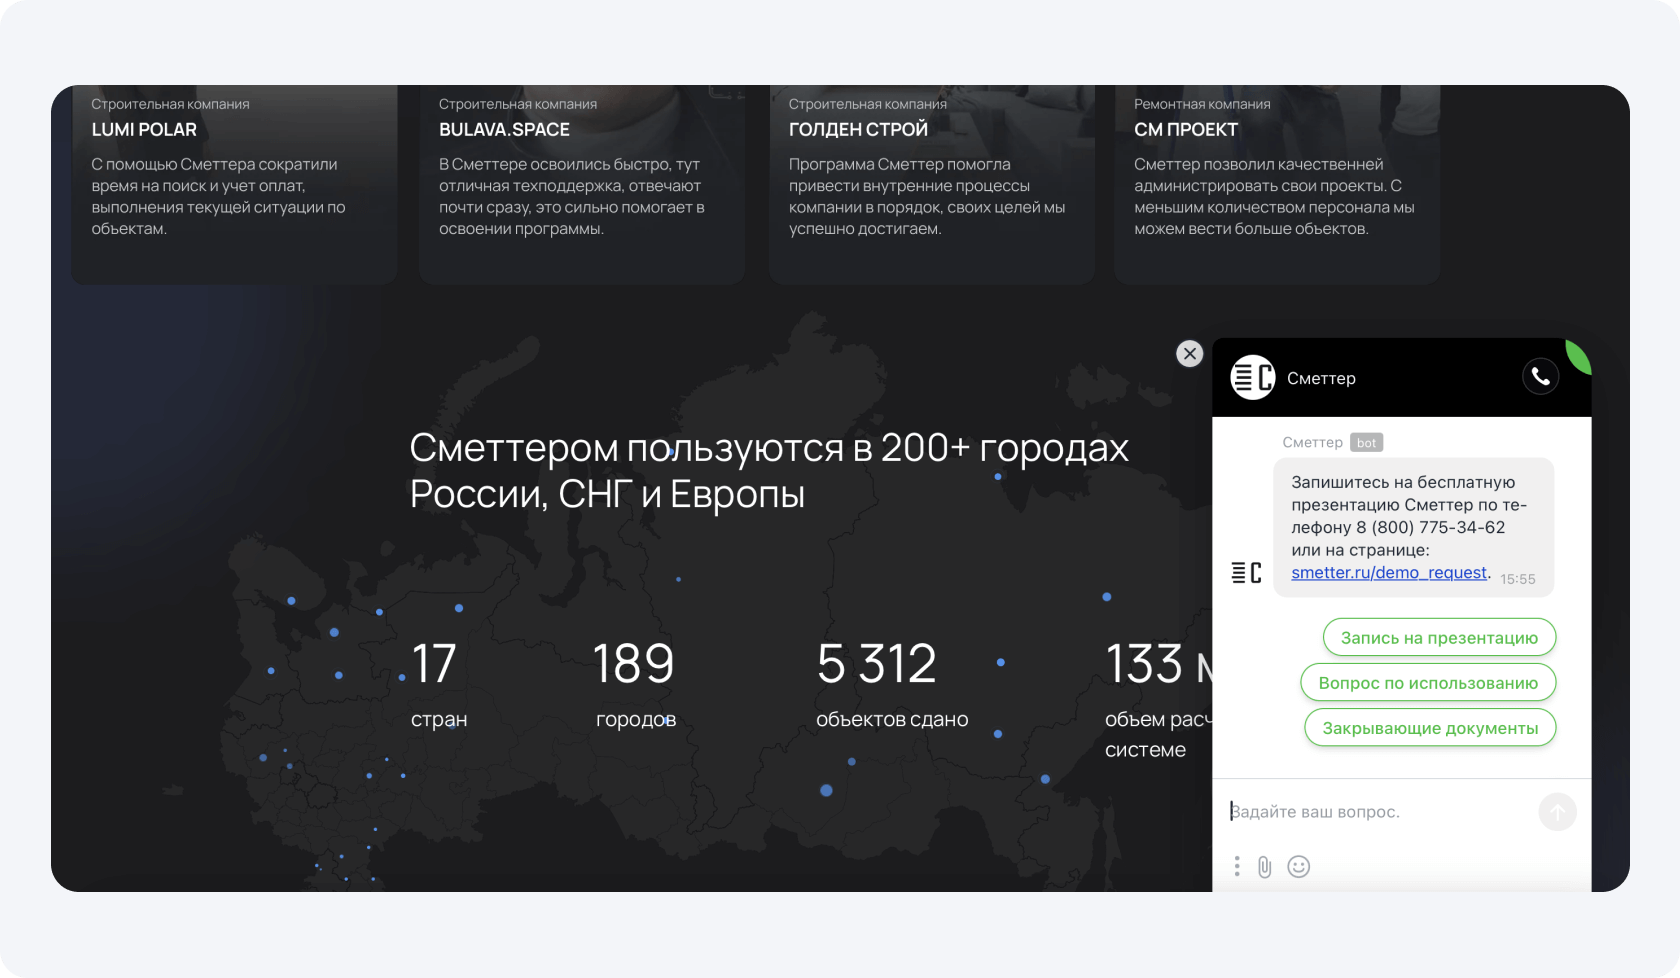Open the BULAVA.SPACE review card

point(581,185)
